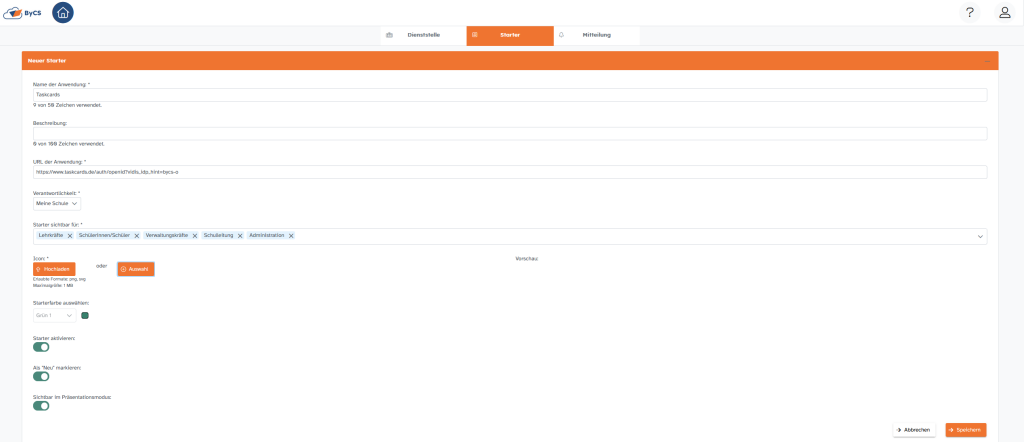Open the Verantwortlichkeit Meine Schule dropdown
The height and width of the screenshot is (442, 1024).
57,203
